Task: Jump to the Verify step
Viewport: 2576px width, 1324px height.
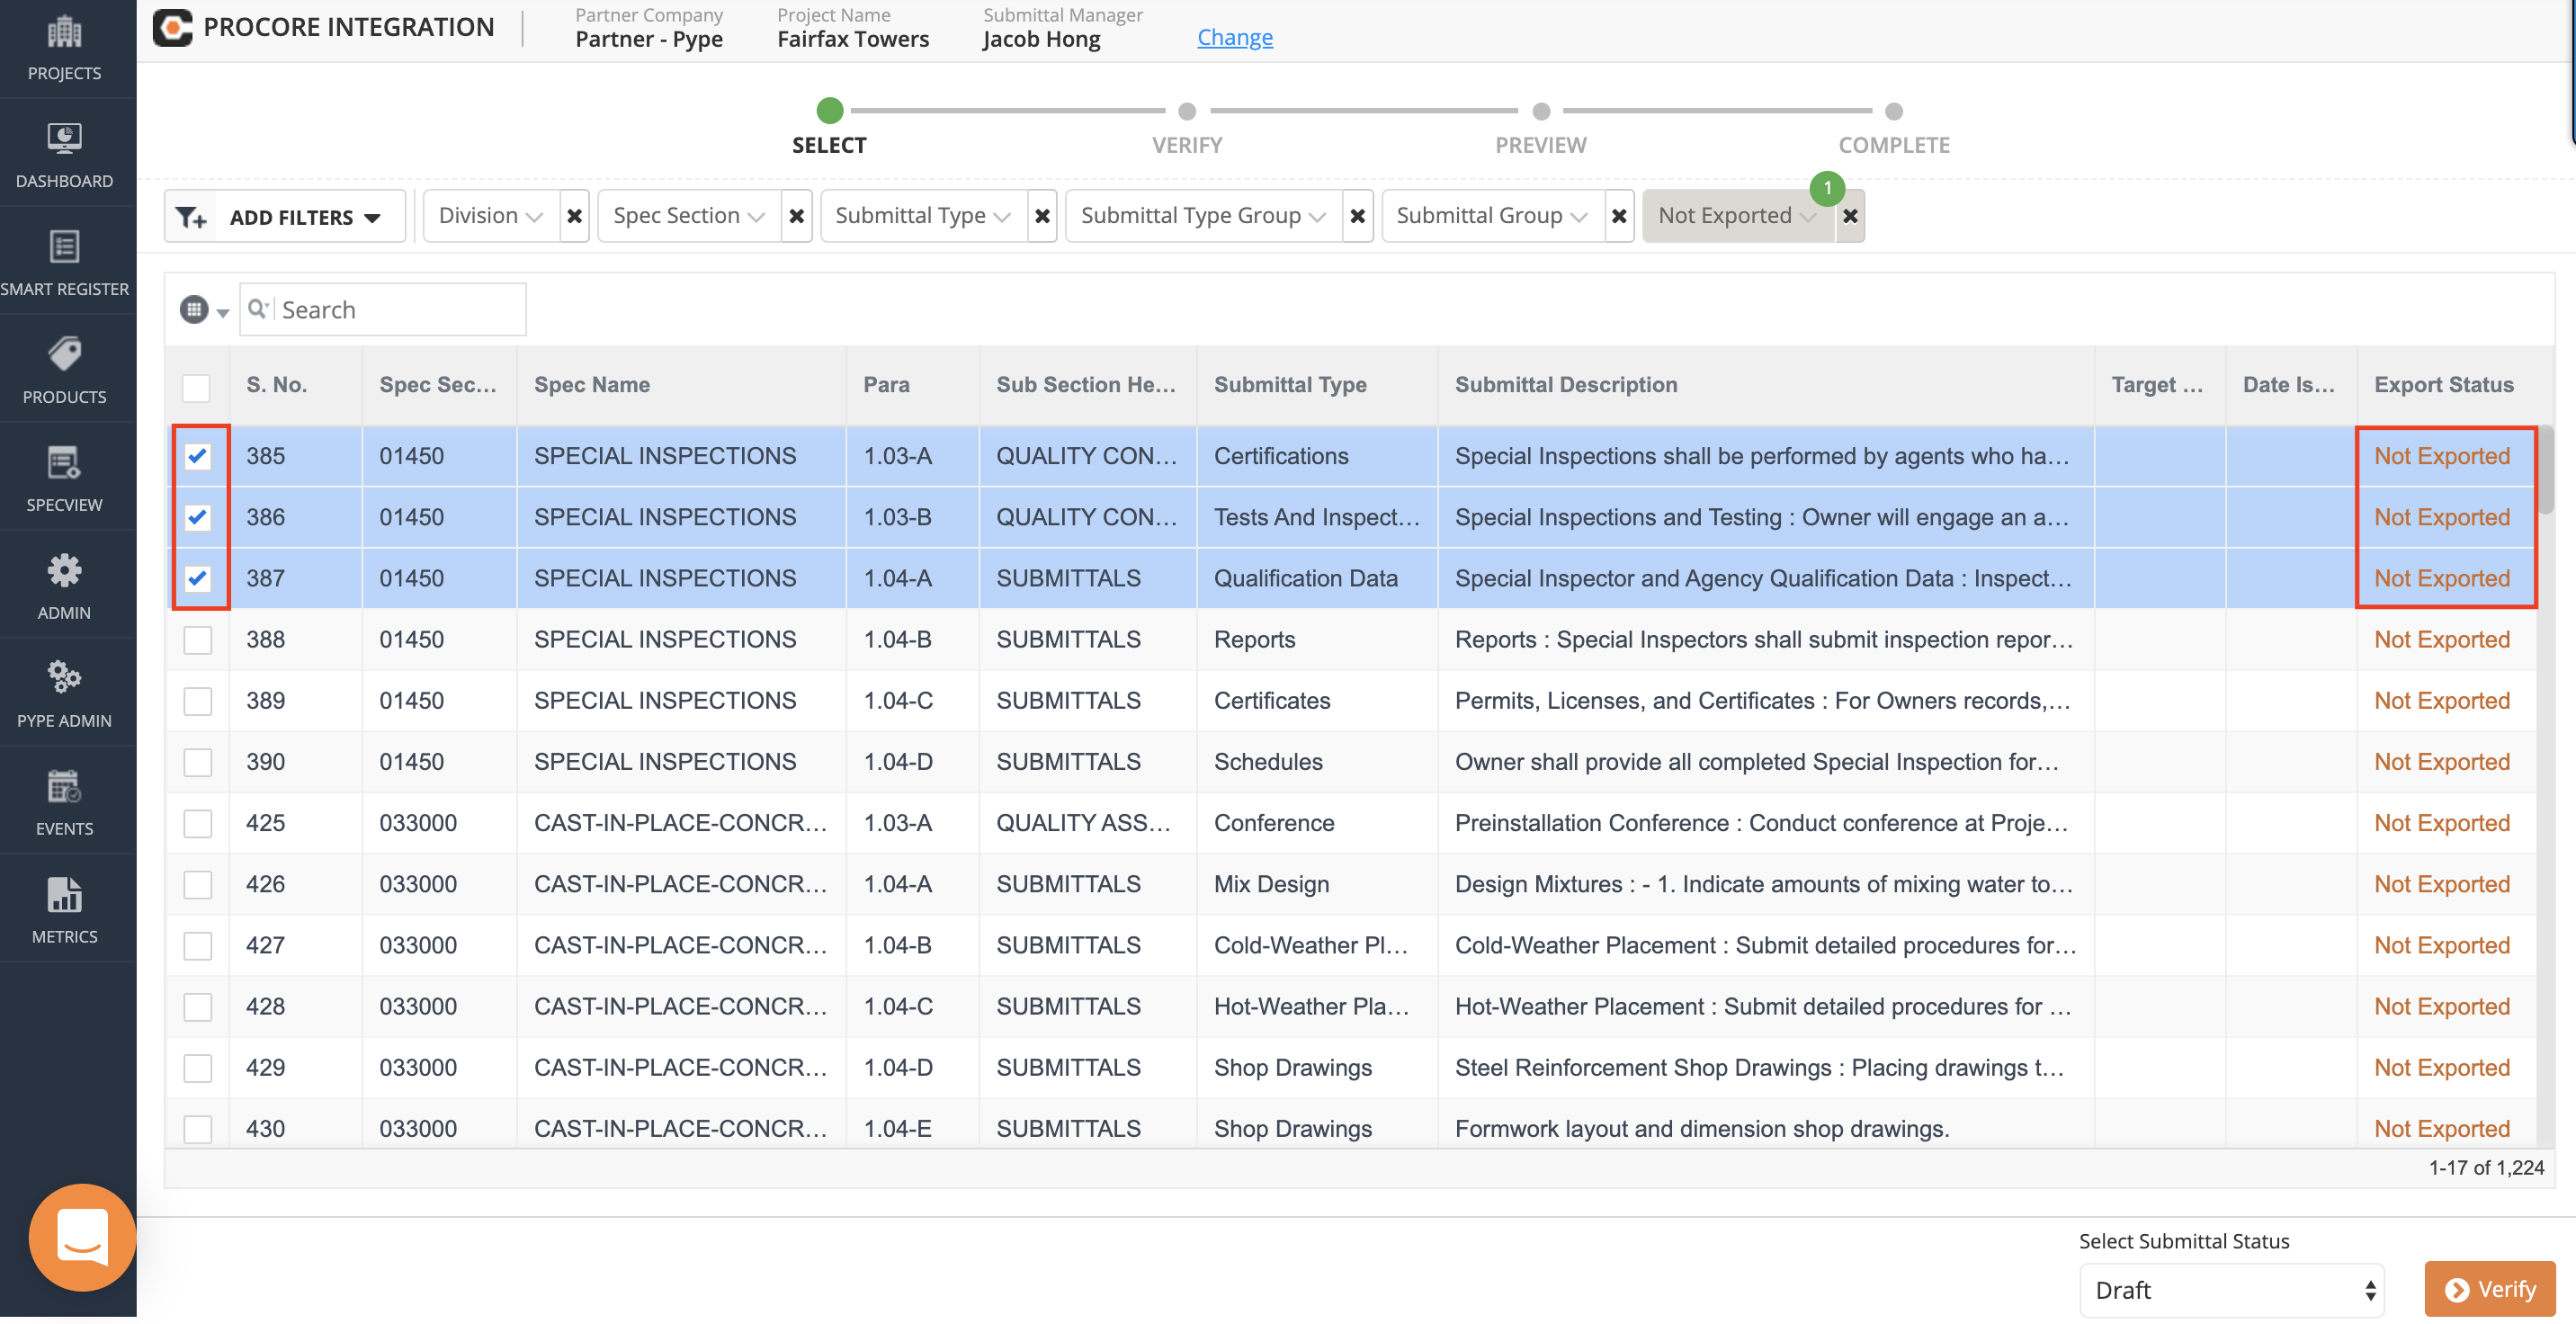Action: click(x=1187, y=112)
